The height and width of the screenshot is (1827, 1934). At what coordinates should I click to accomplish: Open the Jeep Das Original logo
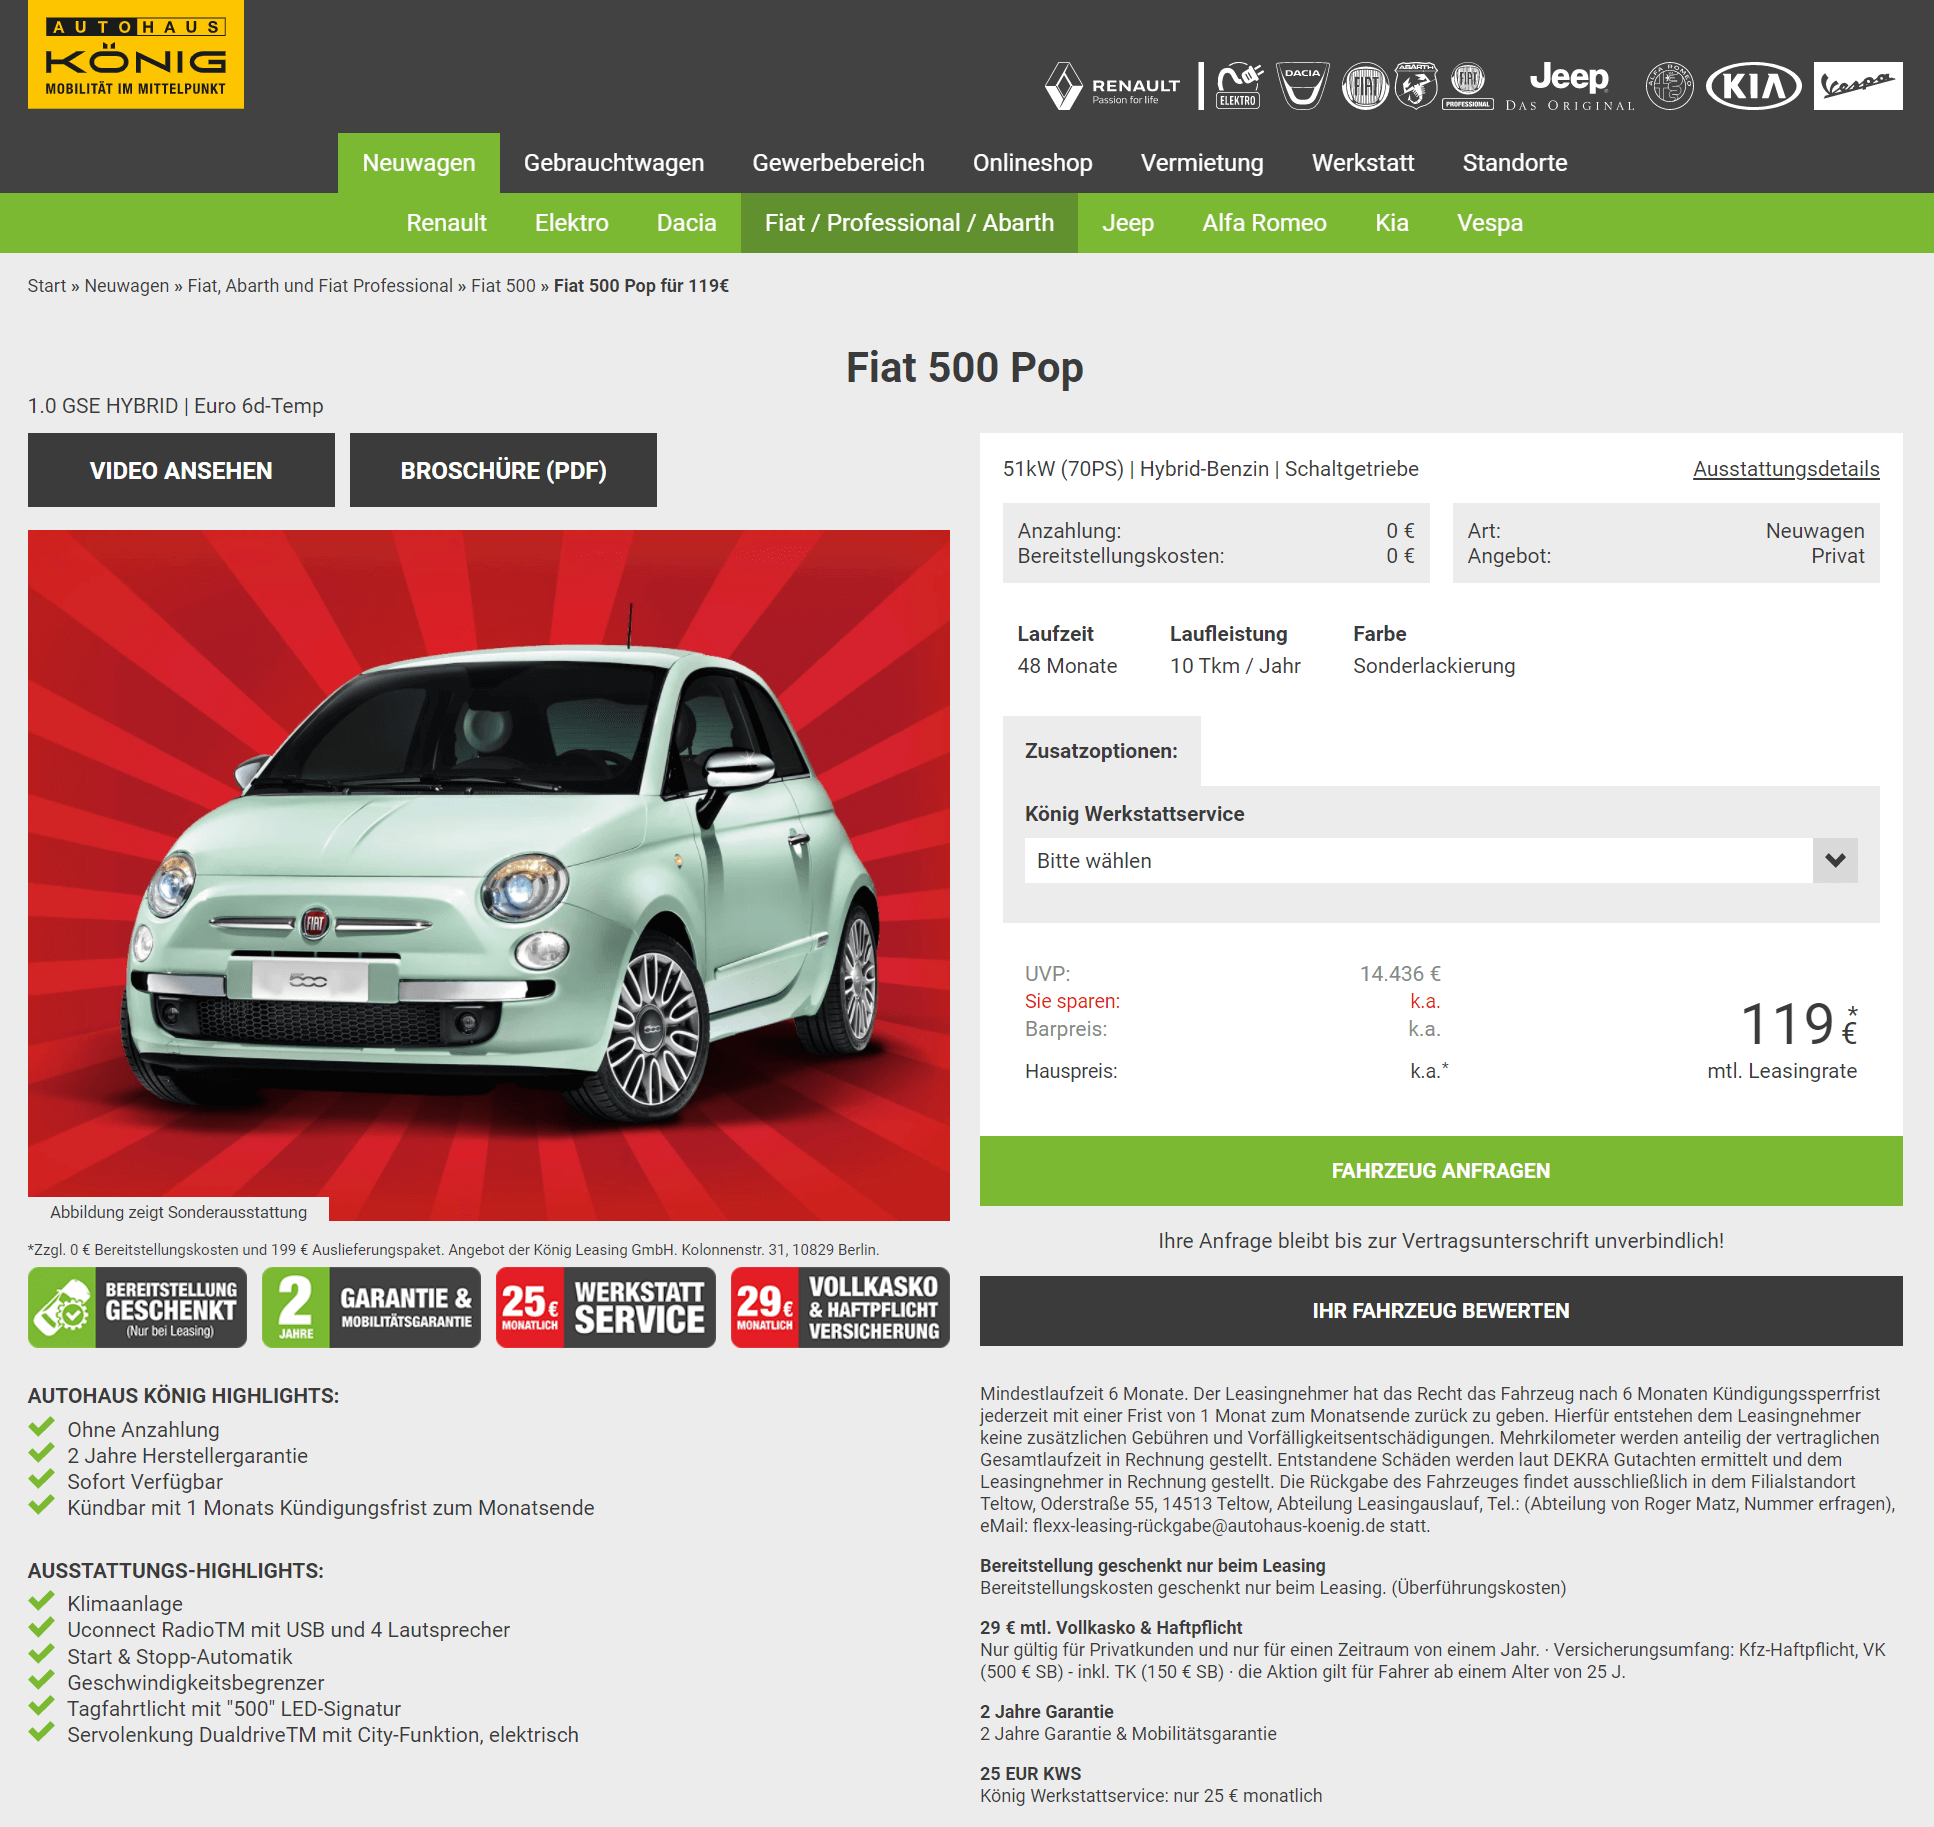pos(1569,86)
